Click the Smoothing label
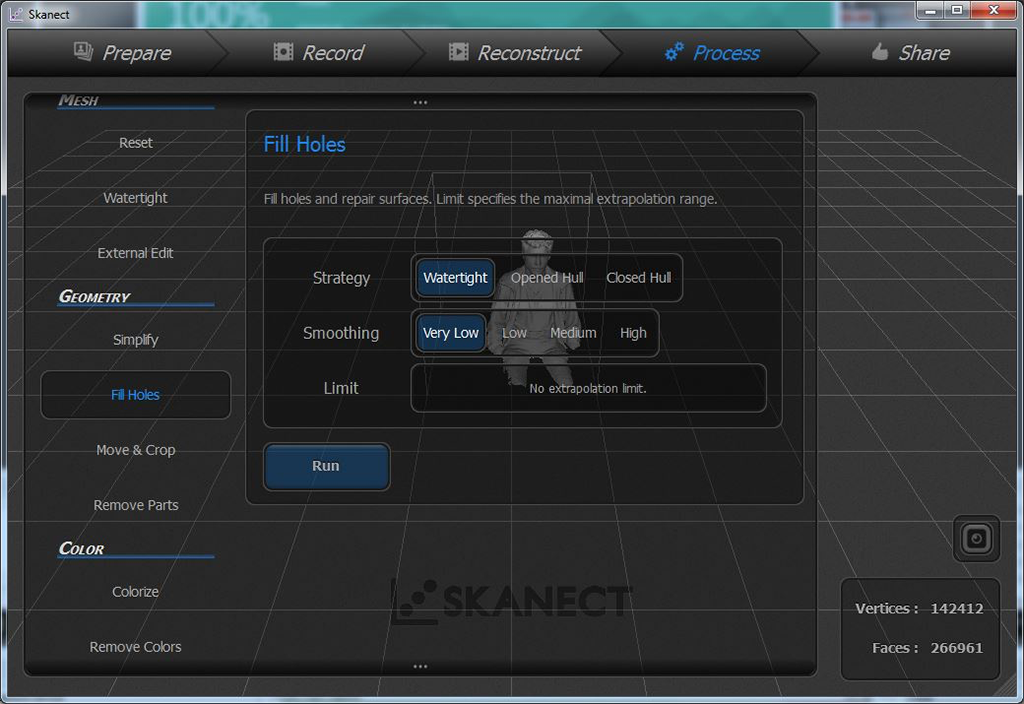This screenshot has height=704, width=1024. pos(341,333)
